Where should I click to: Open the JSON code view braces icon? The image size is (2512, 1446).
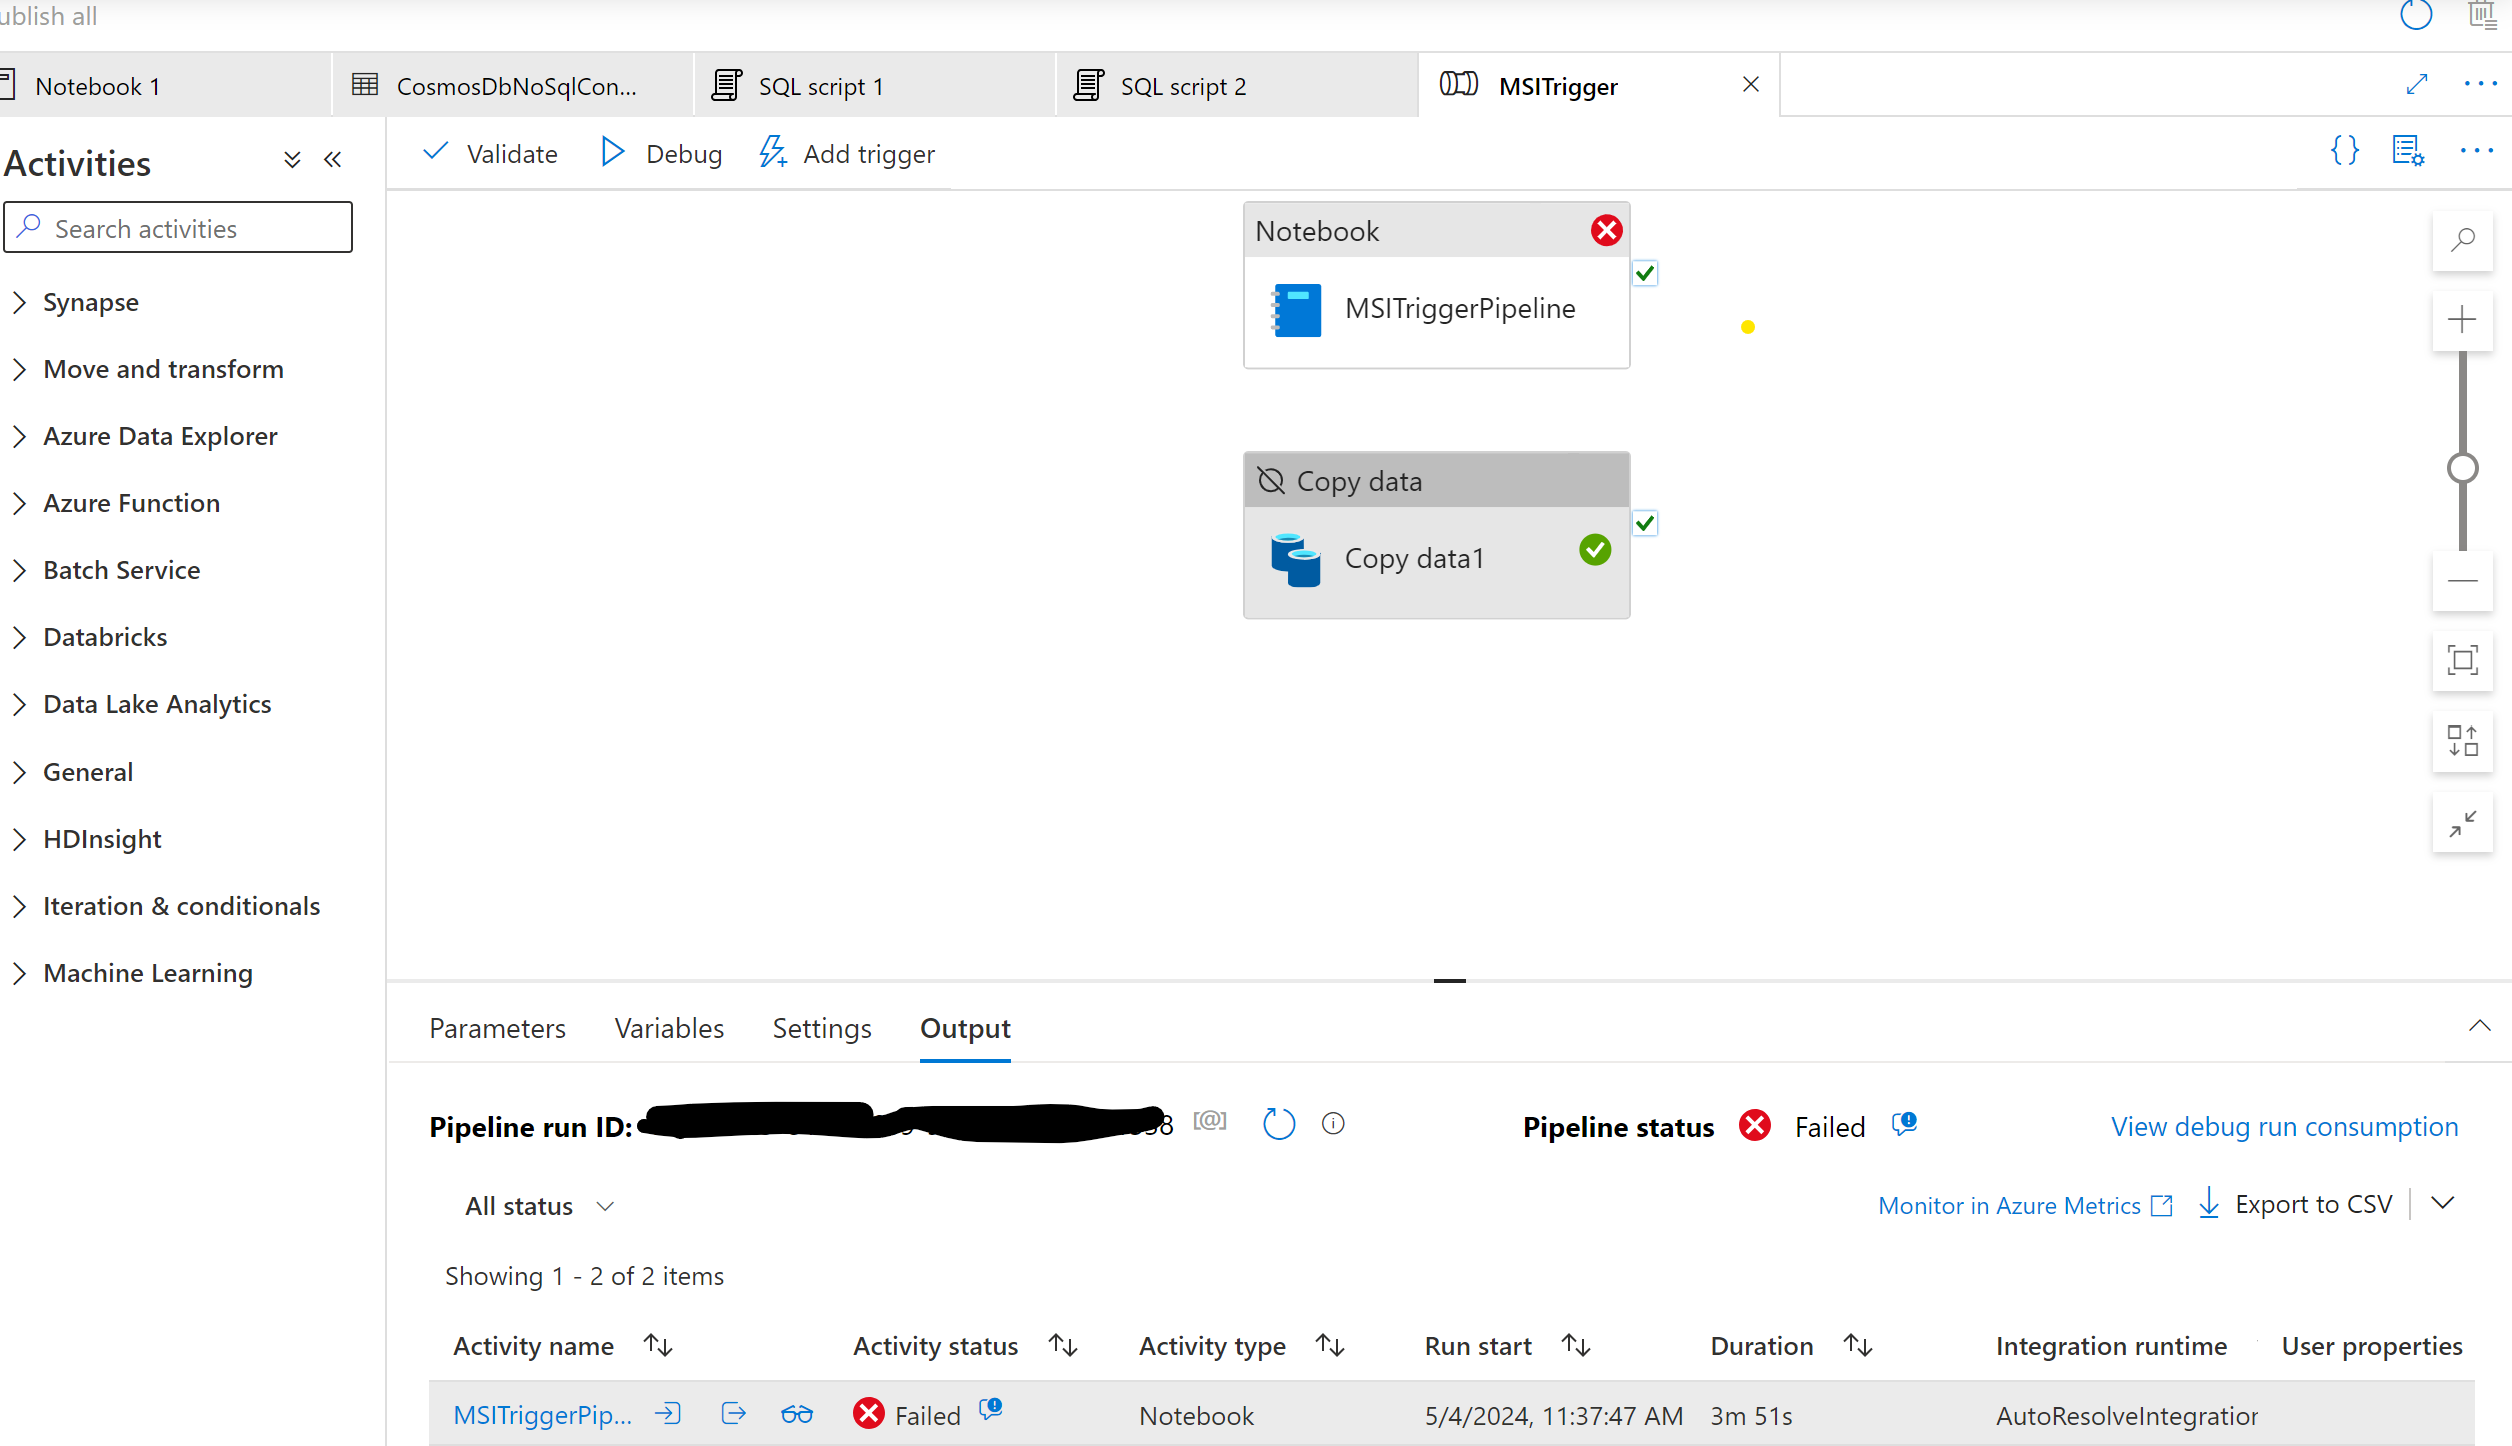click(x=2345, y=151)
